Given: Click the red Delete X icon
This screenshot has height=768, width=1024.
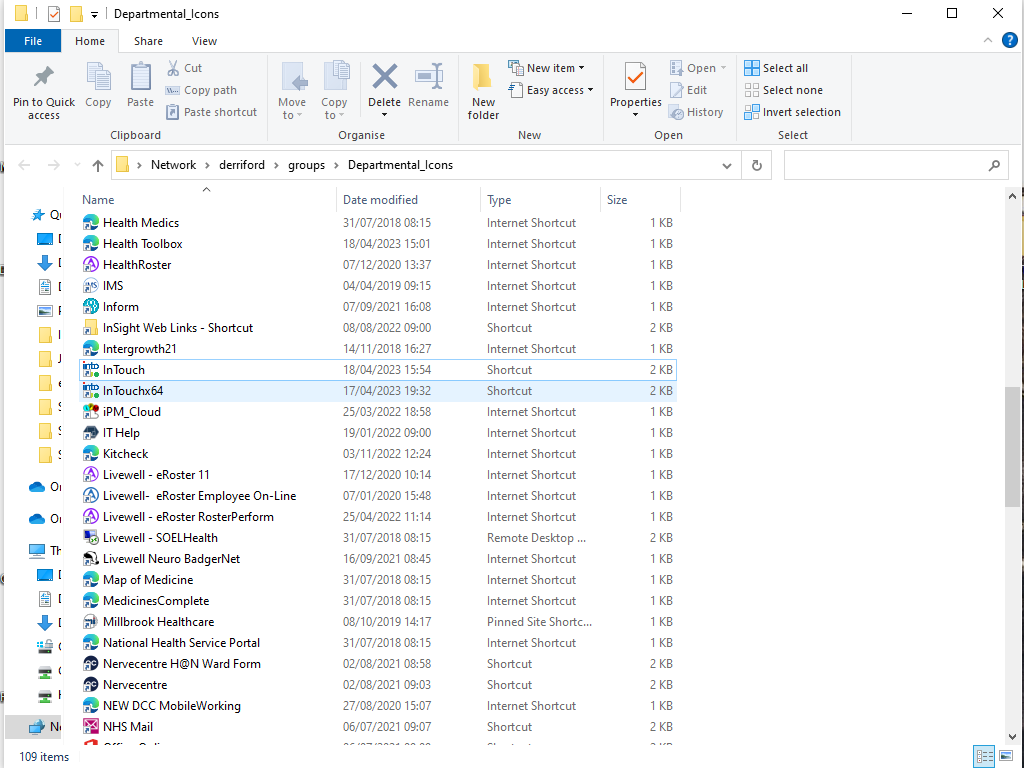Looking at the screenshot, I should point(385,76).
